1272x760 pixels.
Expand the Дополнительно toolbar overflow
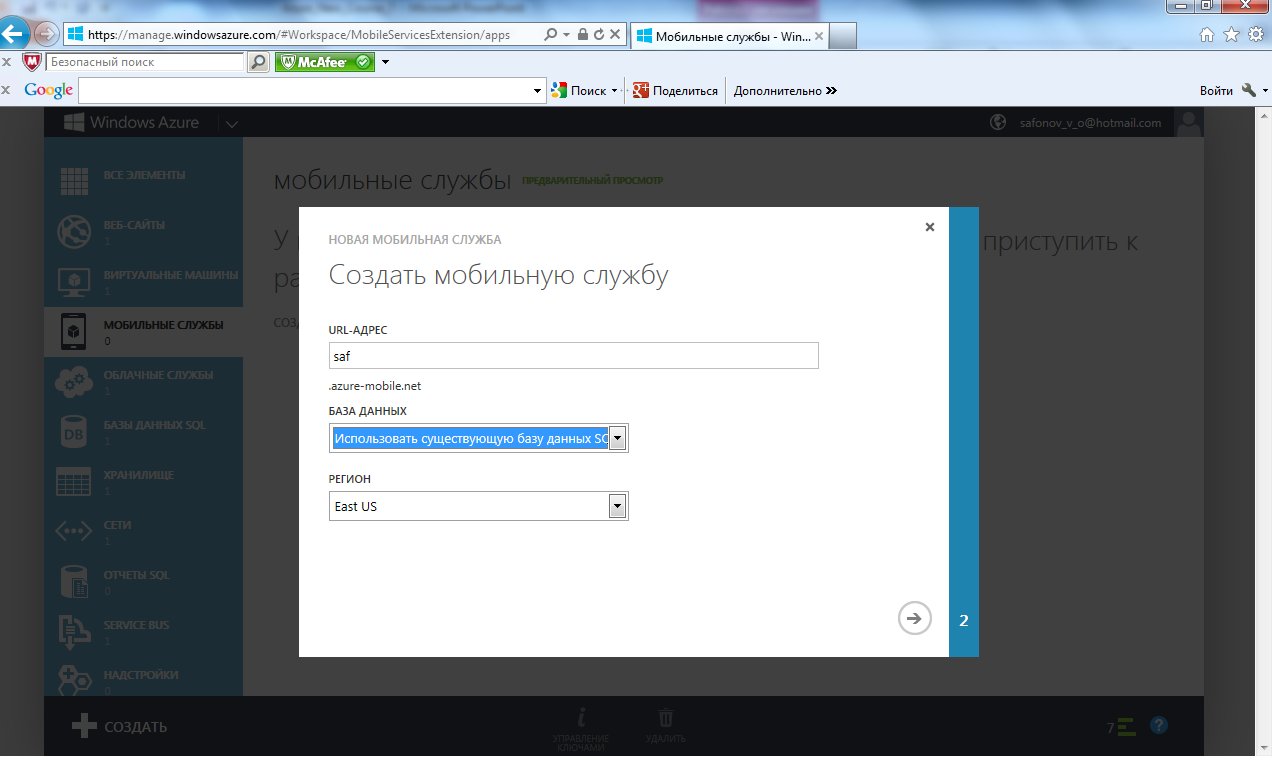pyautogui.click(x=831, y=91)
